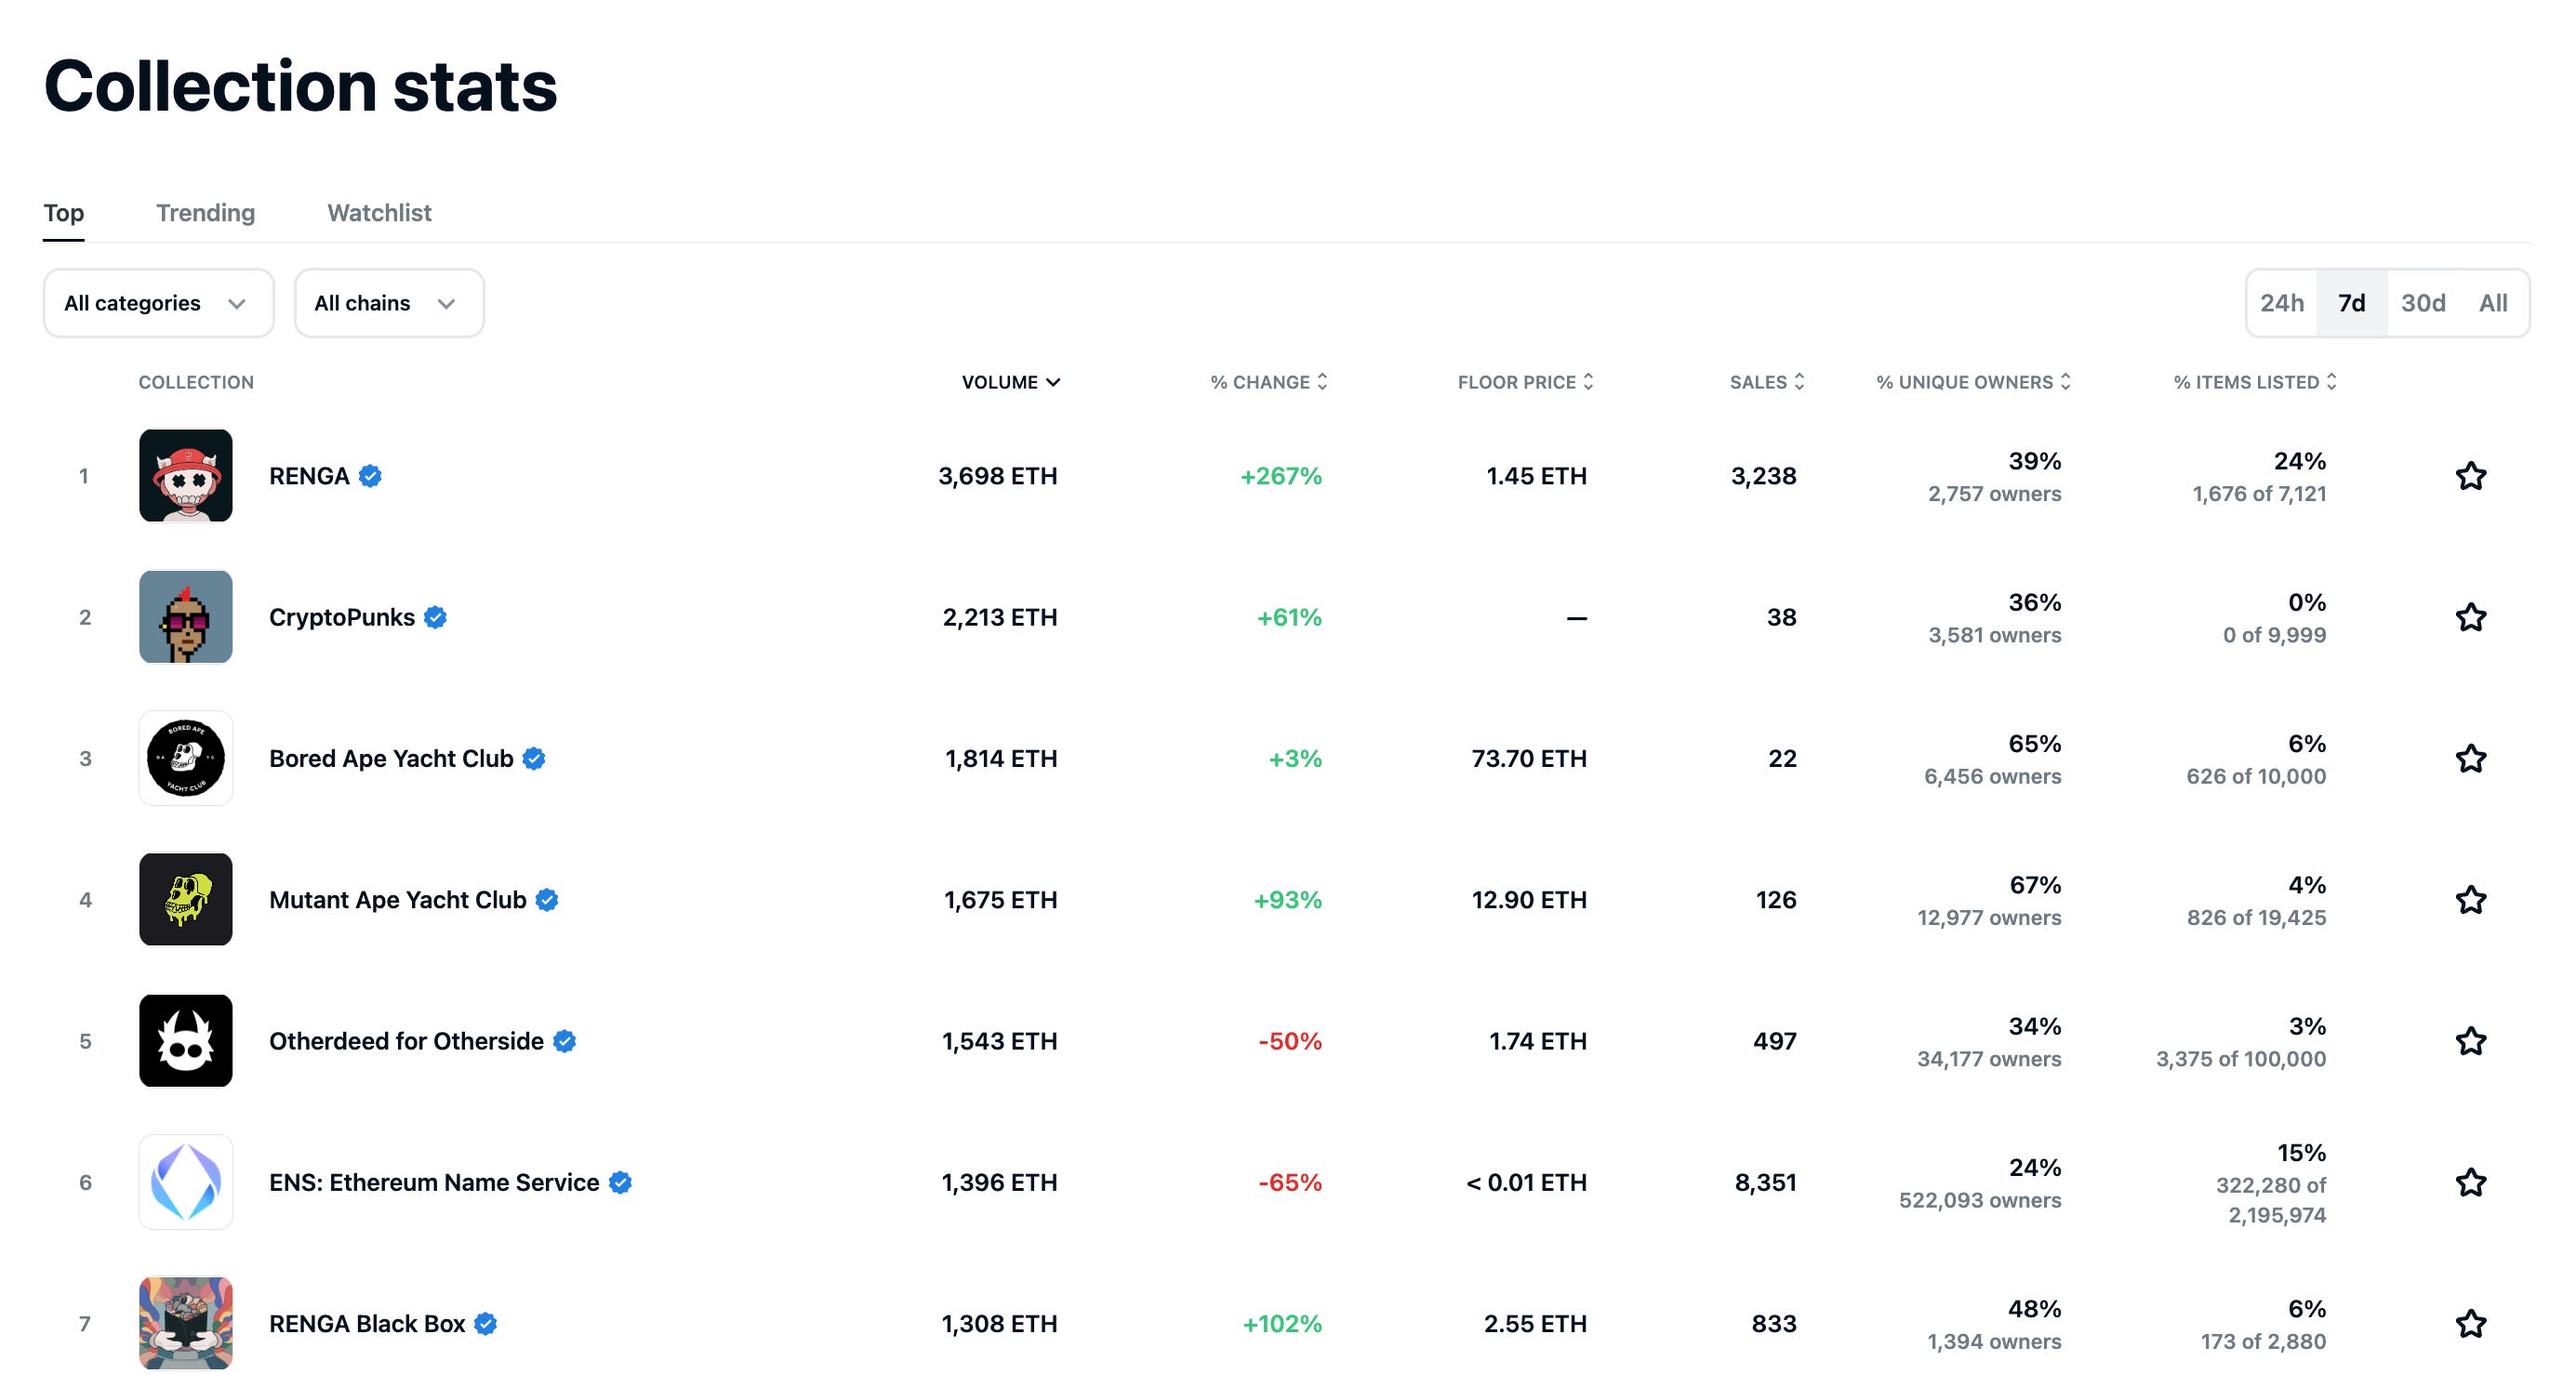Image resolution: width=2576 pixels, height=1374 pixels.
Task: Expand the All chains dropdown
Action: click(388, 303)
